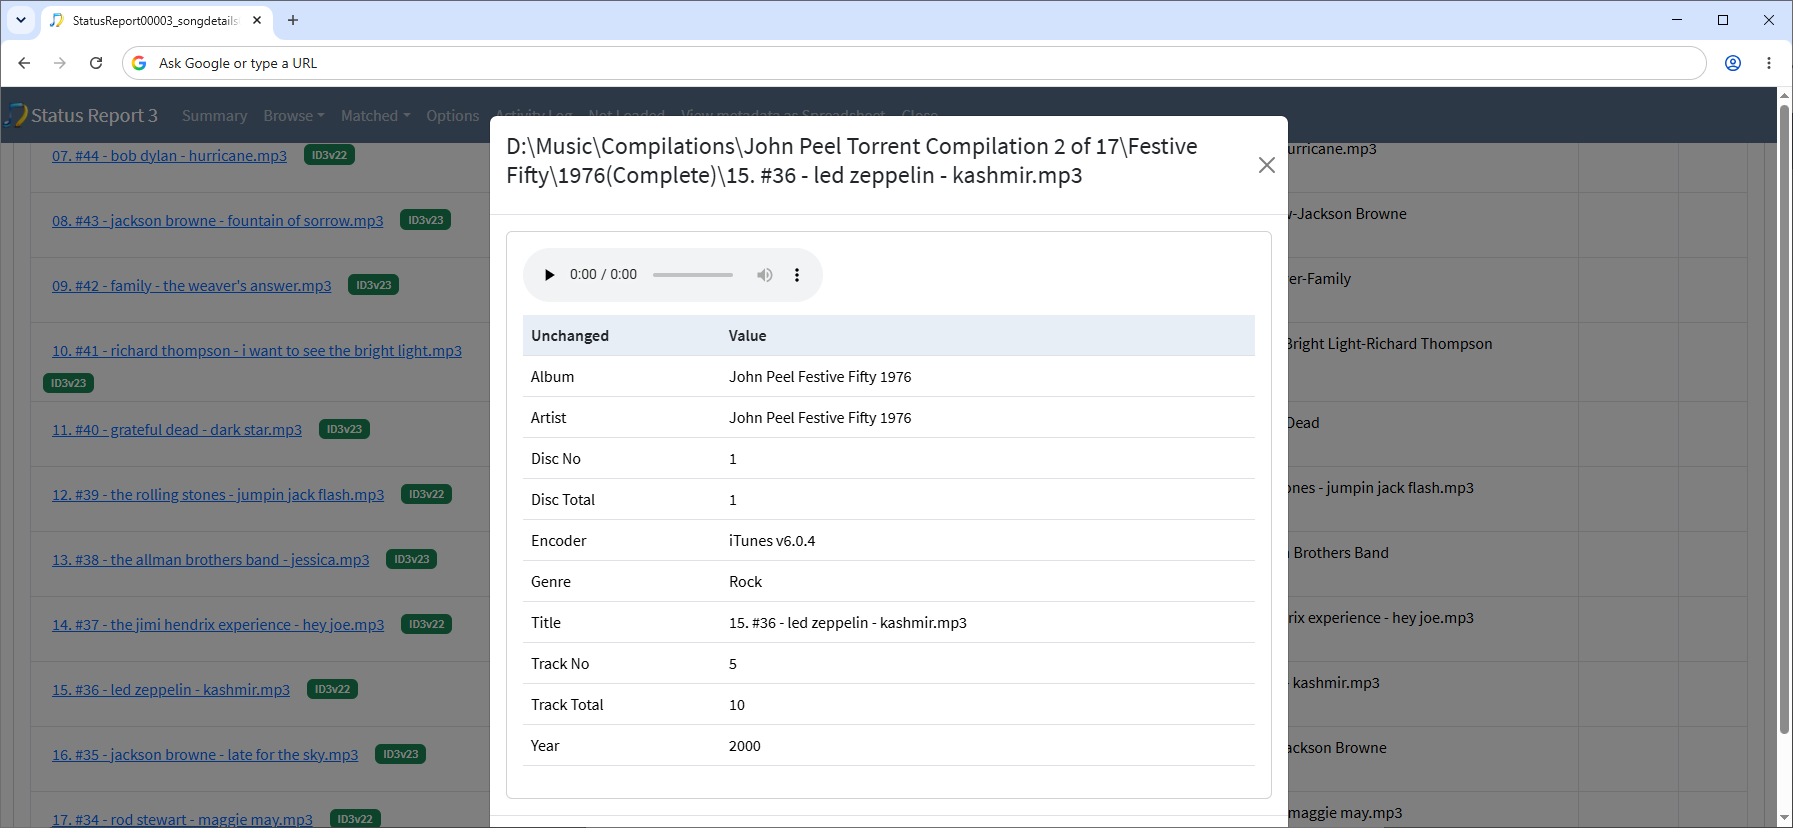Screen dimensions: 1793x828
Task: Open the Summary menu item
Action: coord(214,116)
